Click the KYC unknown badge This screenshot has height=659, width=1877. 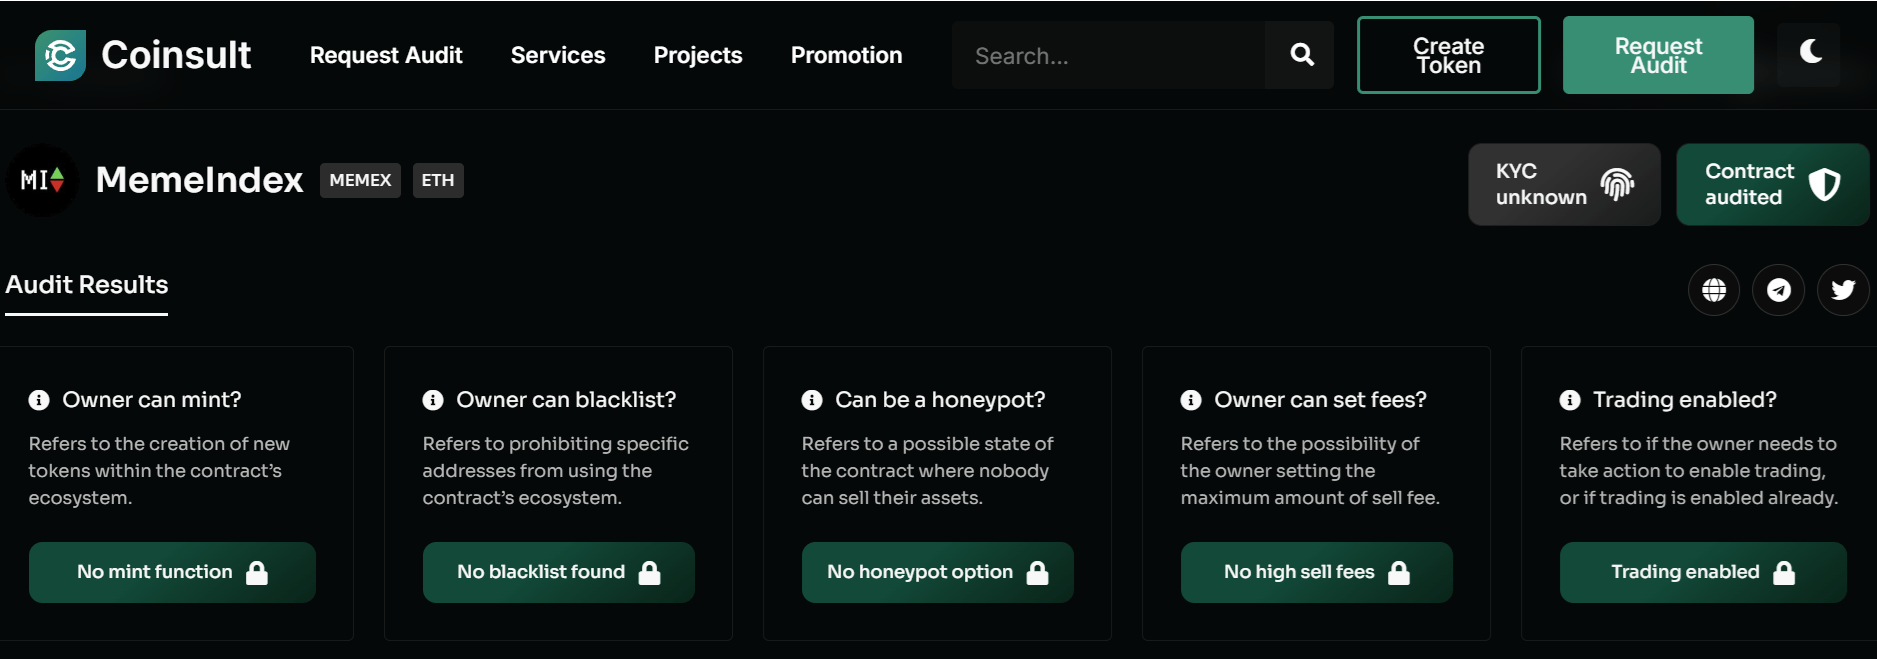pos(1564,184)
